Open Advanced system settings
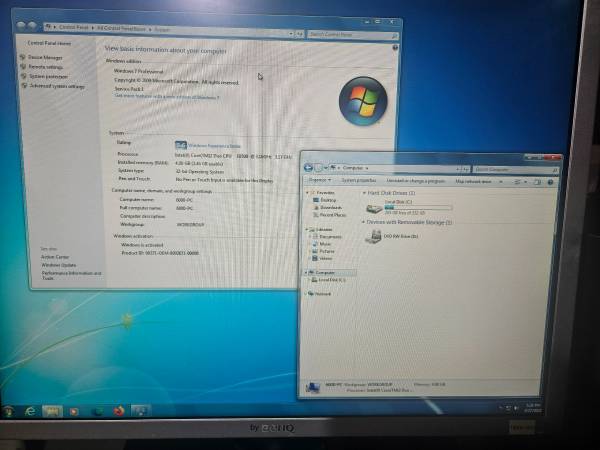The image size is (600, 450). point(56,86)
